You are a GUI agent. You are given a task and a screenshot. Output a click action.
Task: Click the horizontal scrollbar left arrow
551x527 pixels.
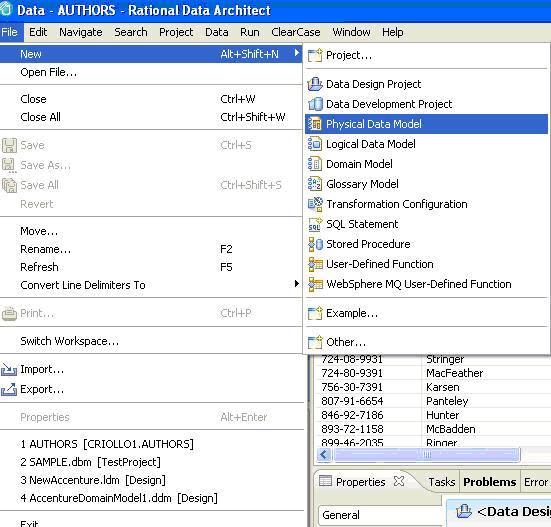pyautogui.click(x=324, y=455)
